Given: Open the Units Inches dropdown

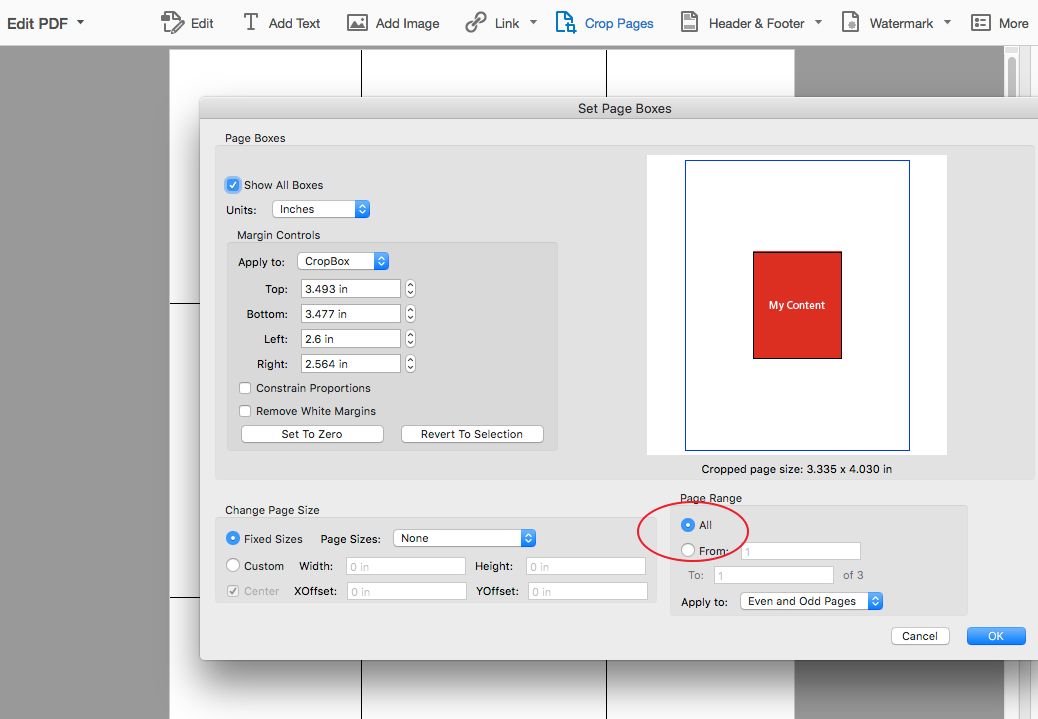Looking at the screenshot, I should pos(321,209).
